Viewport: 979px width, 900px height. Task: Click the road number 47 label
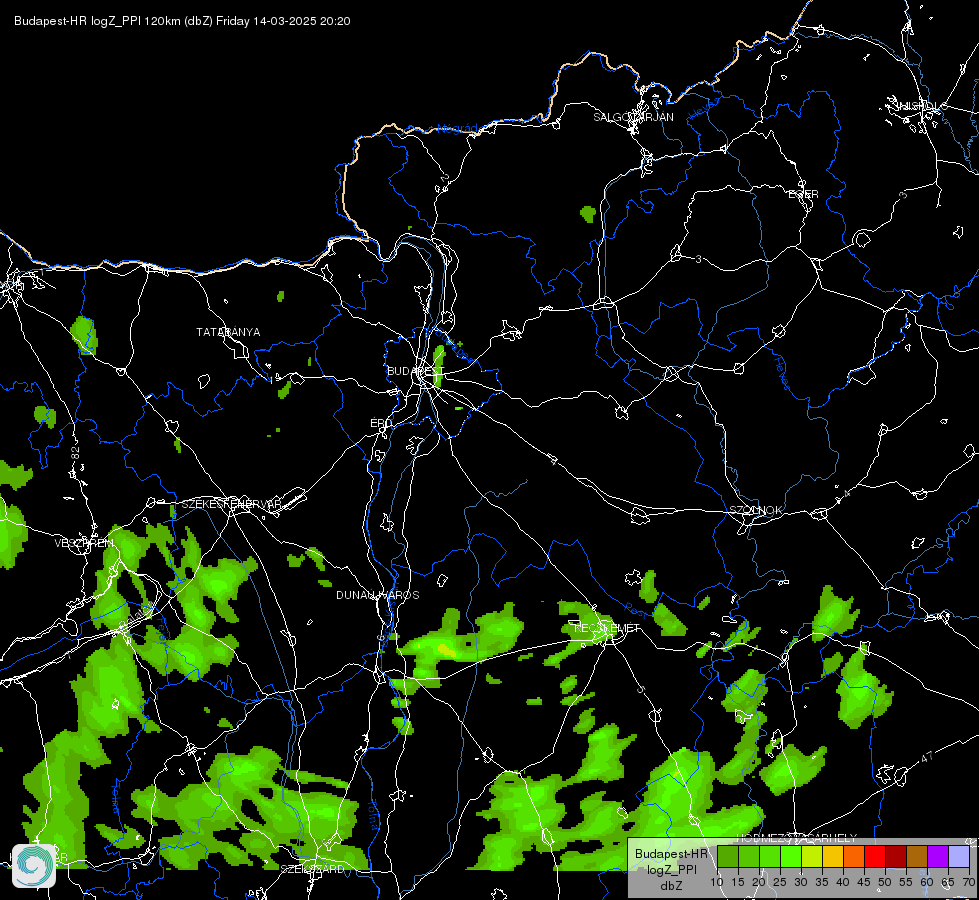click(927, 757)
